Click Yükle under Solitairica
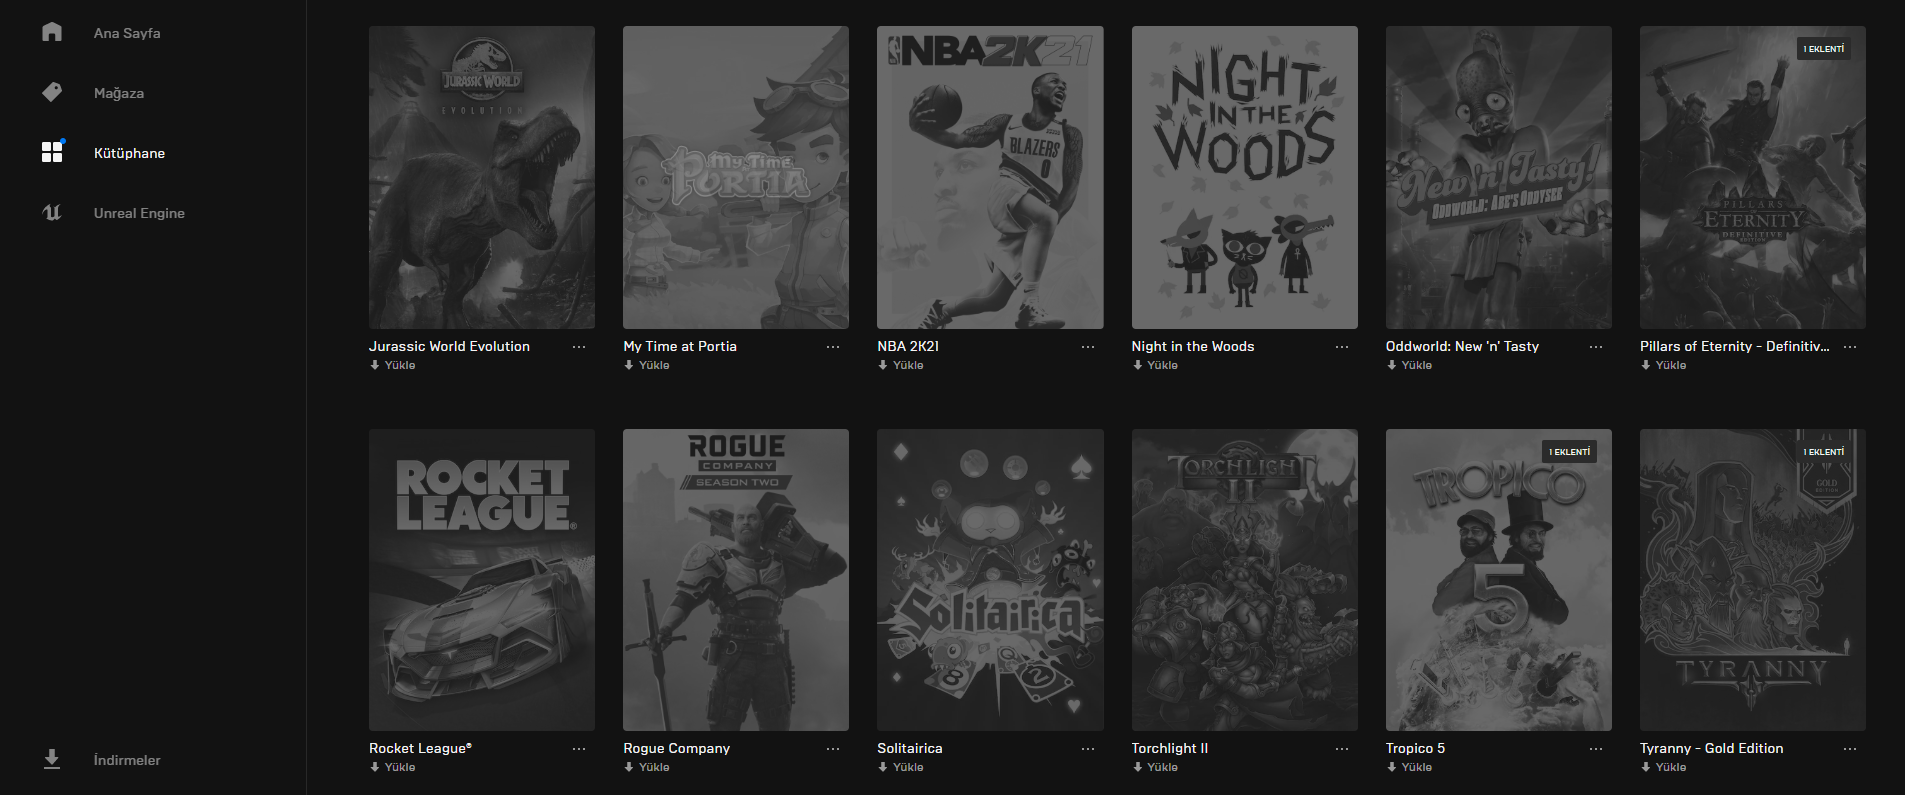The width and height of the screenshot is (1905, 795). [x=901, y=767]
